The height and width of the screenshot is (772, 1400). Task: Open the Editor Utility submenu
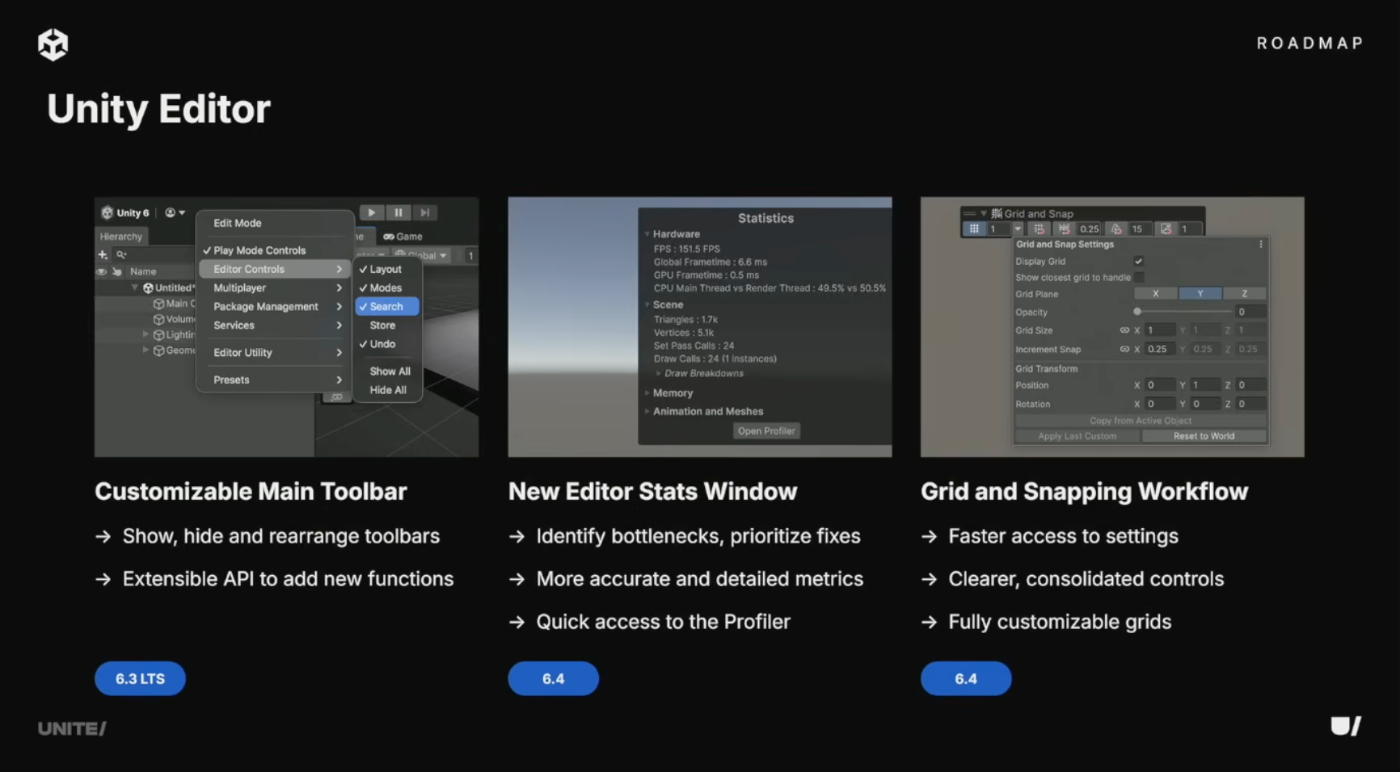pos(275,352)
